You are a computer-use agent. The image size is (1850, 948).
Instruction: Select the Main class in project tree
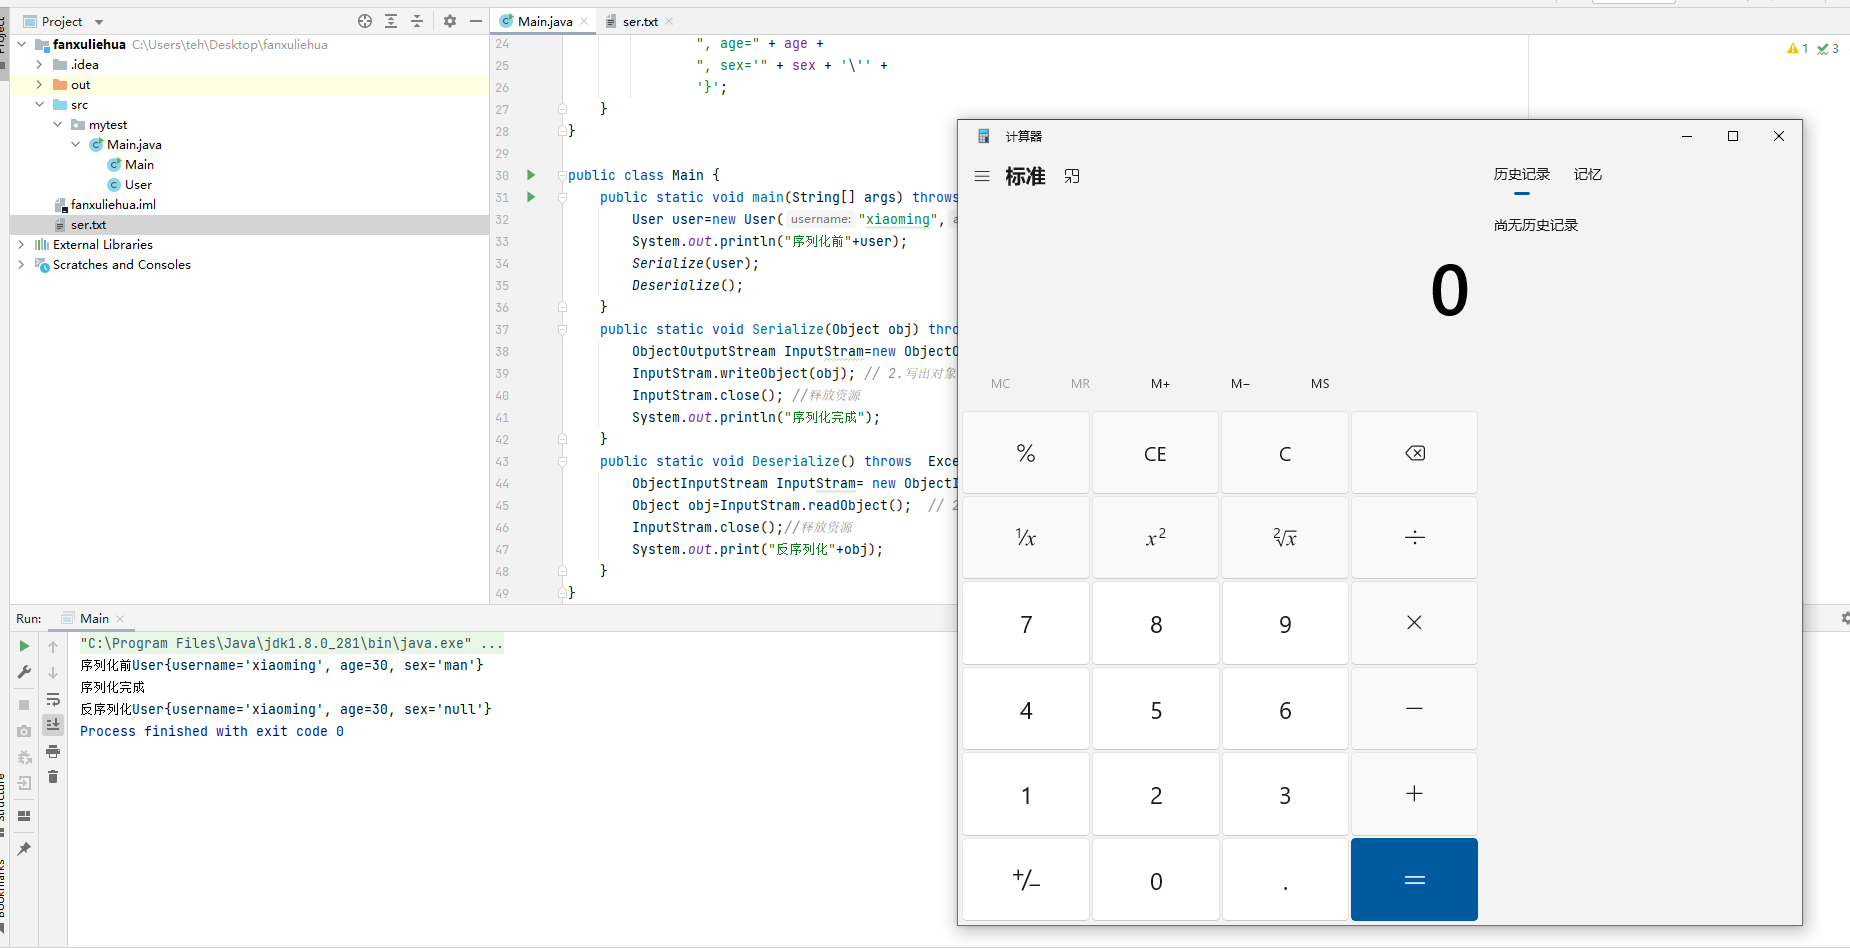coord(130,164)
